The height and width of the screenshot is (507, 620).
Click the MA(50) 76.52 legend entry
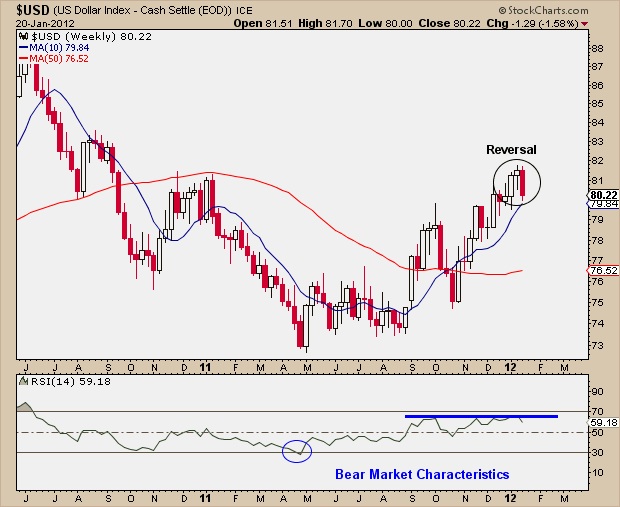[53, 59]
